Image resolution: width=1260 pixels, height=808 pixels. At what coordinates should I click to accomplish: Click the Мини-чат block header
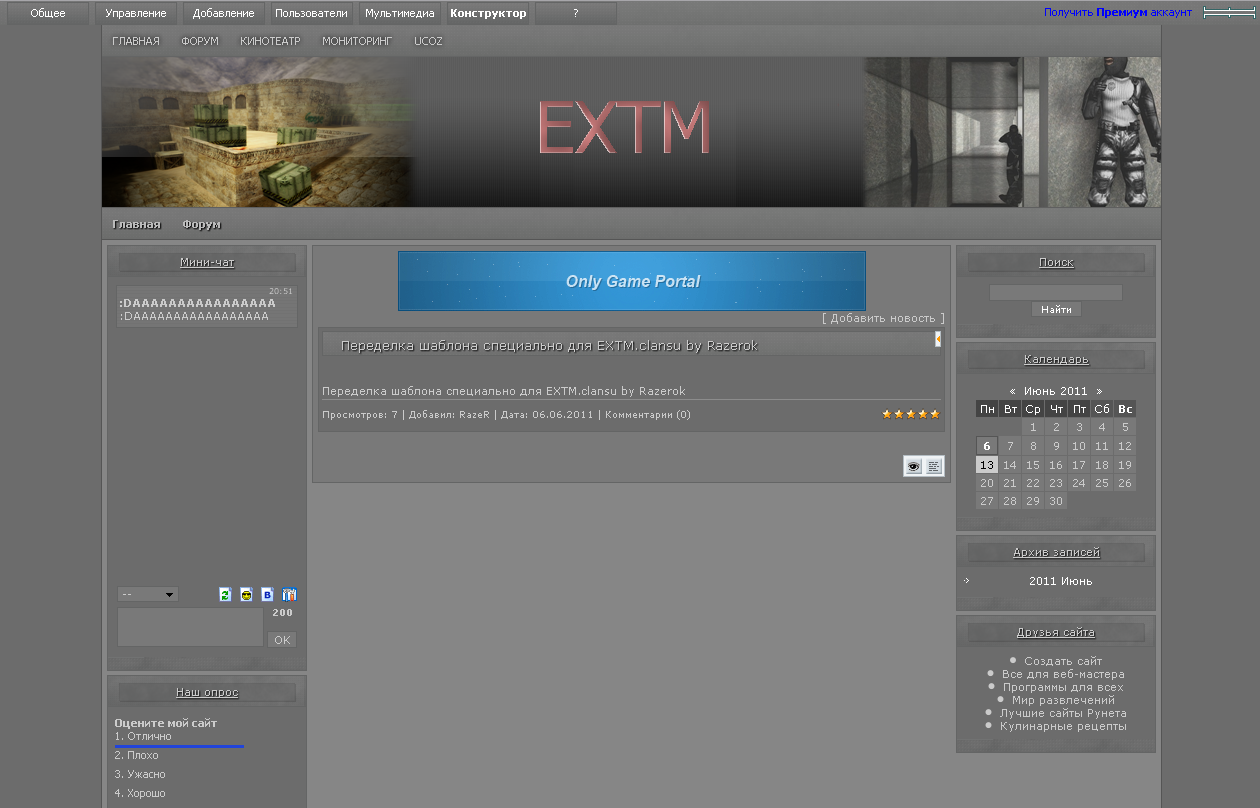click(x=207, y=262)
